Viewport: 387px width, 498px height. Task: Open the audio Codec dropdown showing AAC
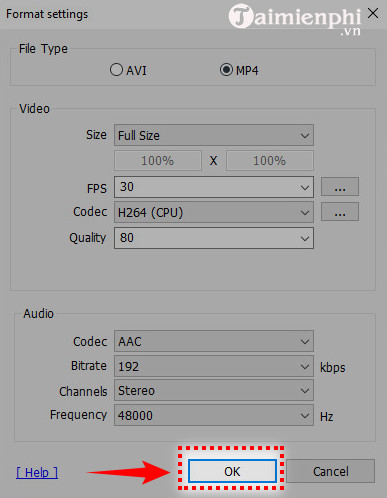coord(214,341)
